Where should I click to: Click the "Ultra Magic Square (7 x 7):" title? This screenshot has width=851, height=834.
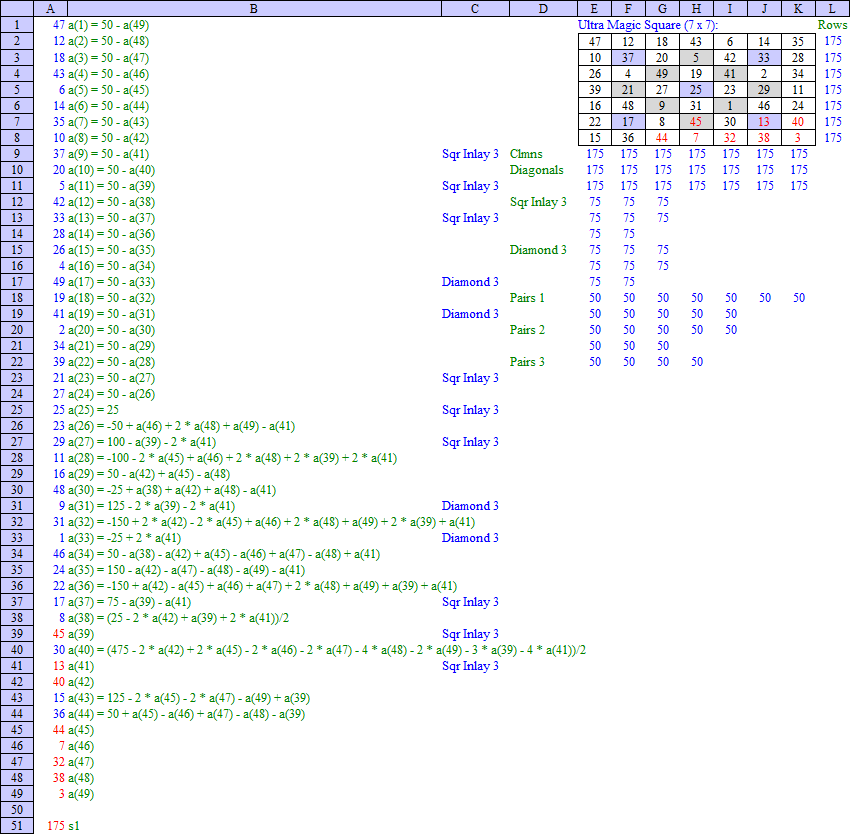(647, 25)
